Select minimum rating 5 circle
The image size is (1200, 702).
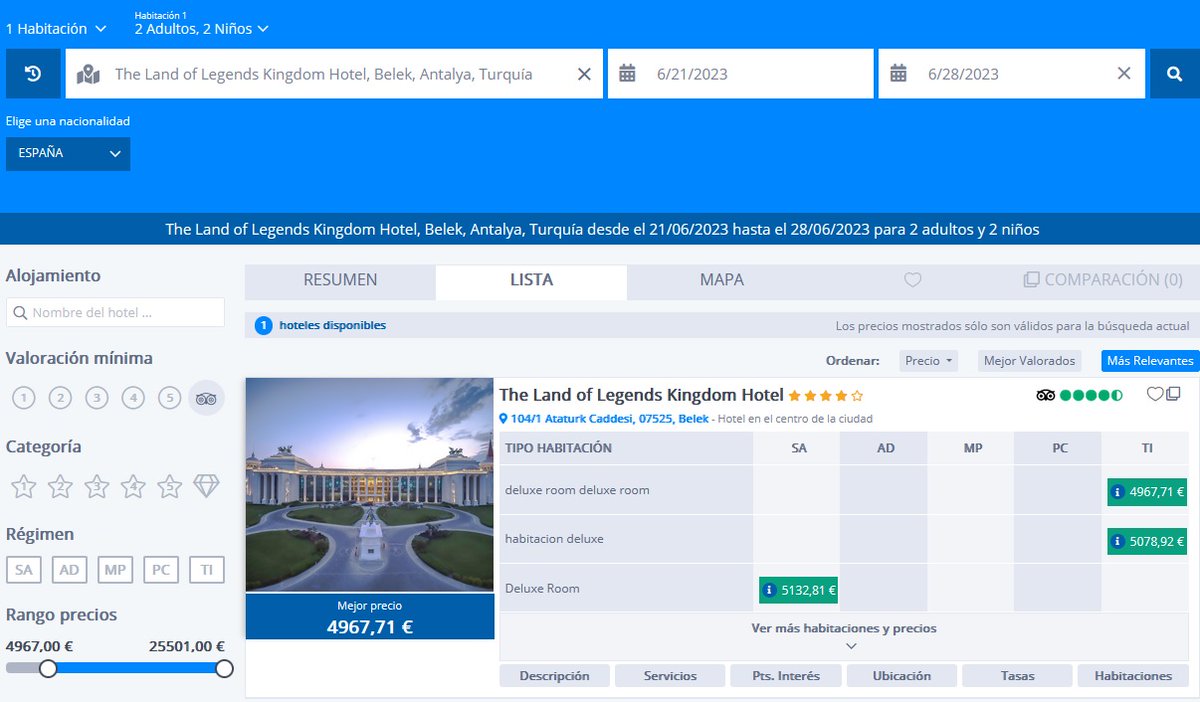coord(170,399)
